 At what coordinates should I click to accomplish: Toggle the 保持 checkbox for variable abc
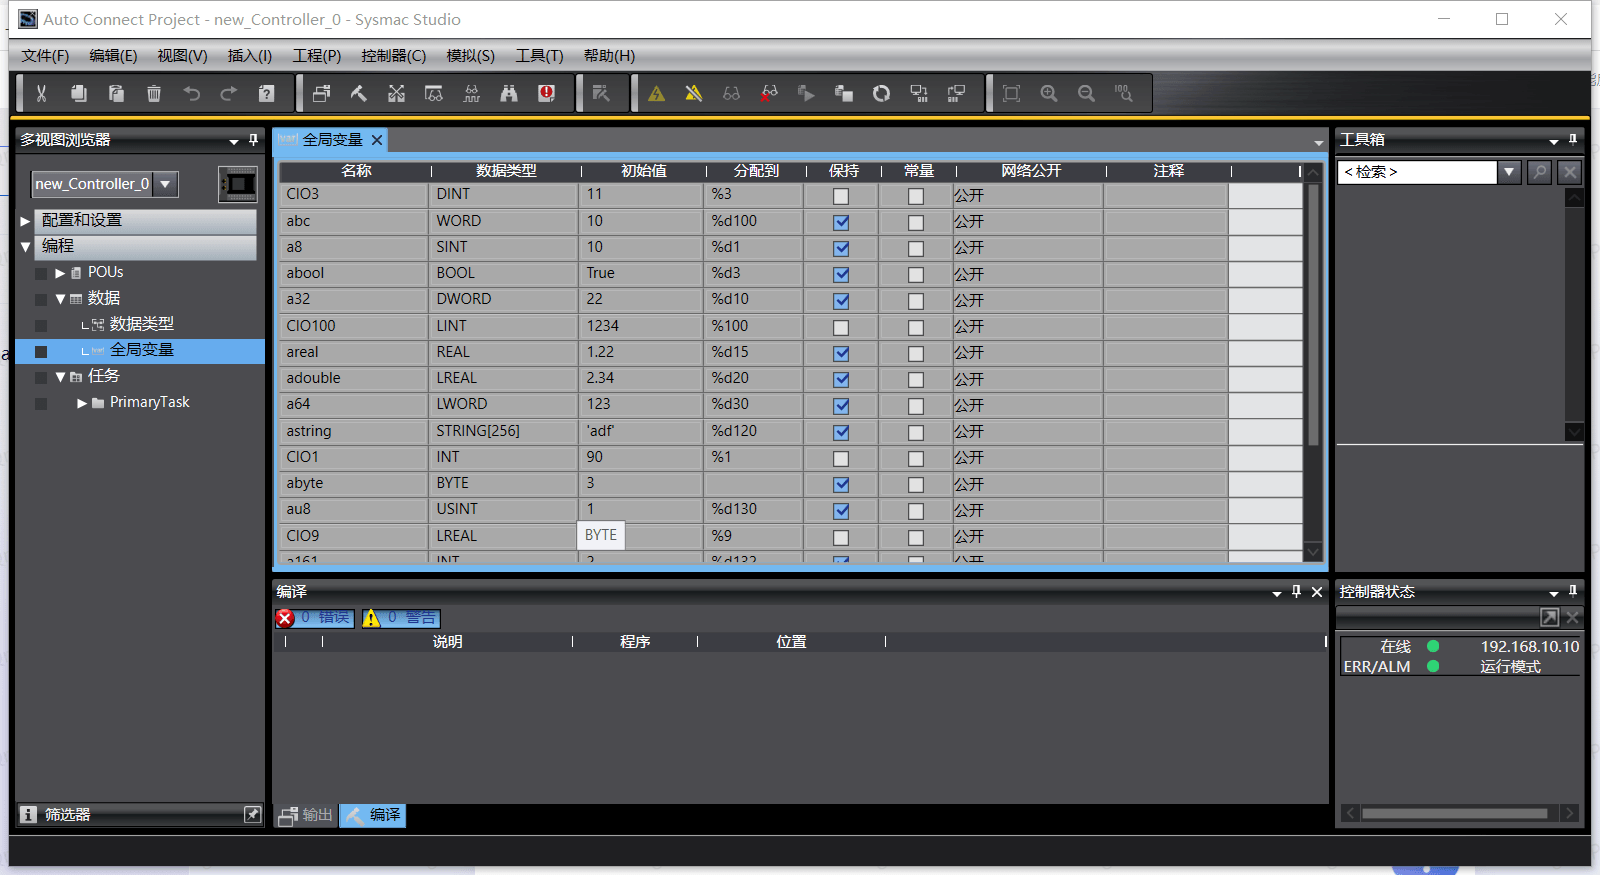(x=841, y=222)
